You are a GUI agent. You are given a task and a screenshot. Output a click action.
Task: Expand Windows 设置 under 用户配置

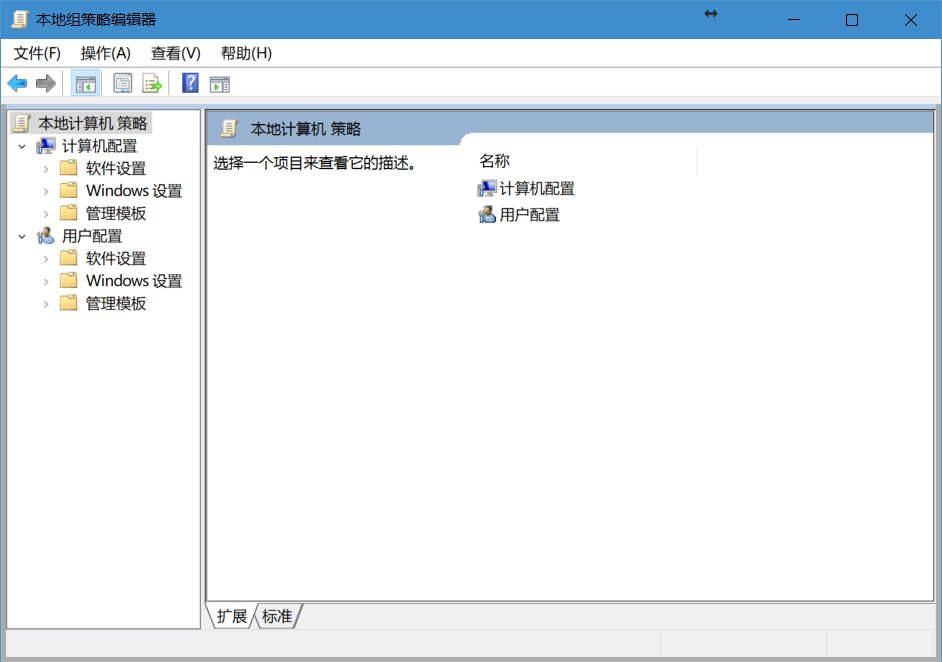pyautogui.click(x=46, y=282)
